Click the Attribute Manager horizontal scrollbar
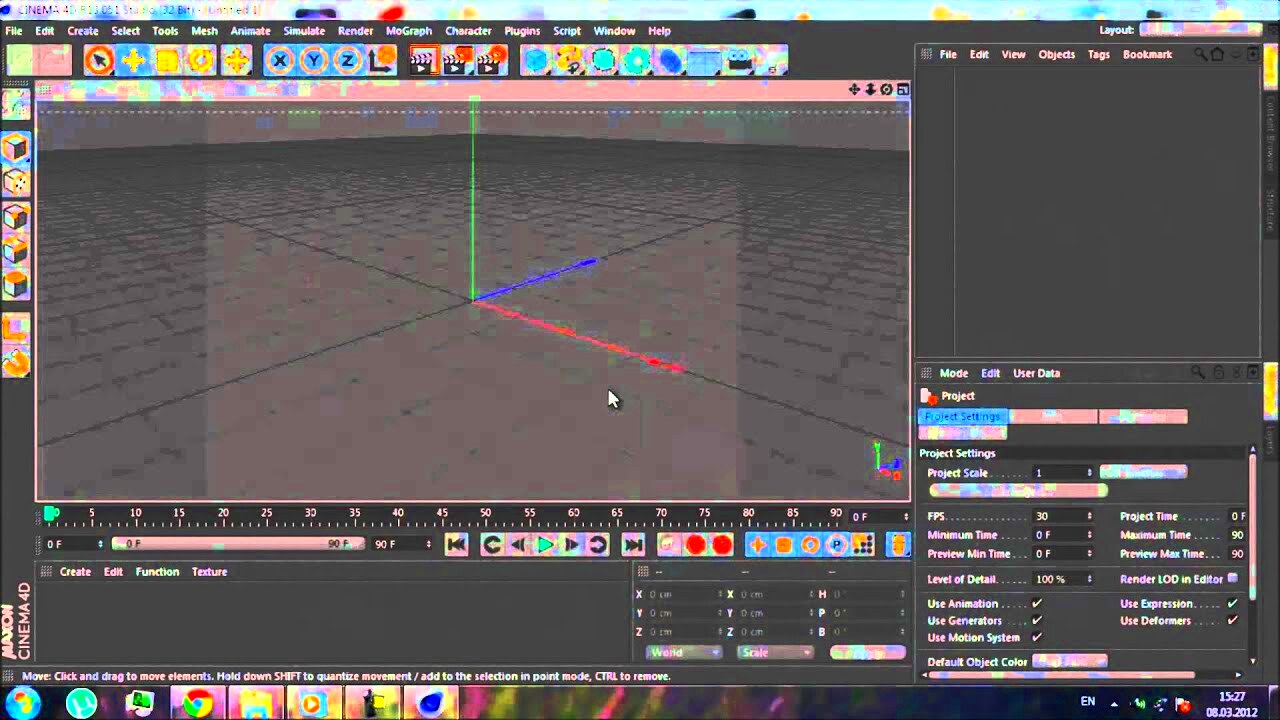This screenshot has height=720, width=1280. pyautogui.click(x=1062, y=675)
